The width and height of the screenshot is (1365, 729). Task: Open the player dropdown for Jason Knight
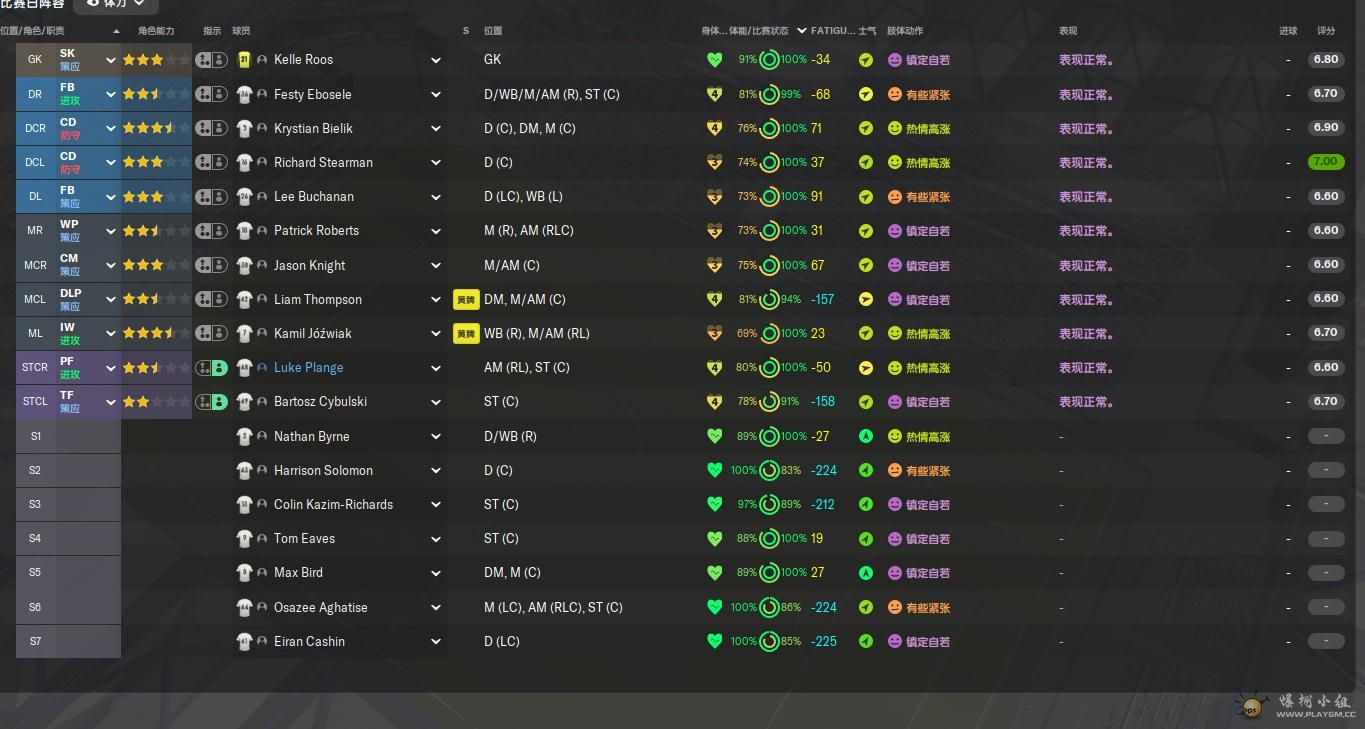coord(436,266)
